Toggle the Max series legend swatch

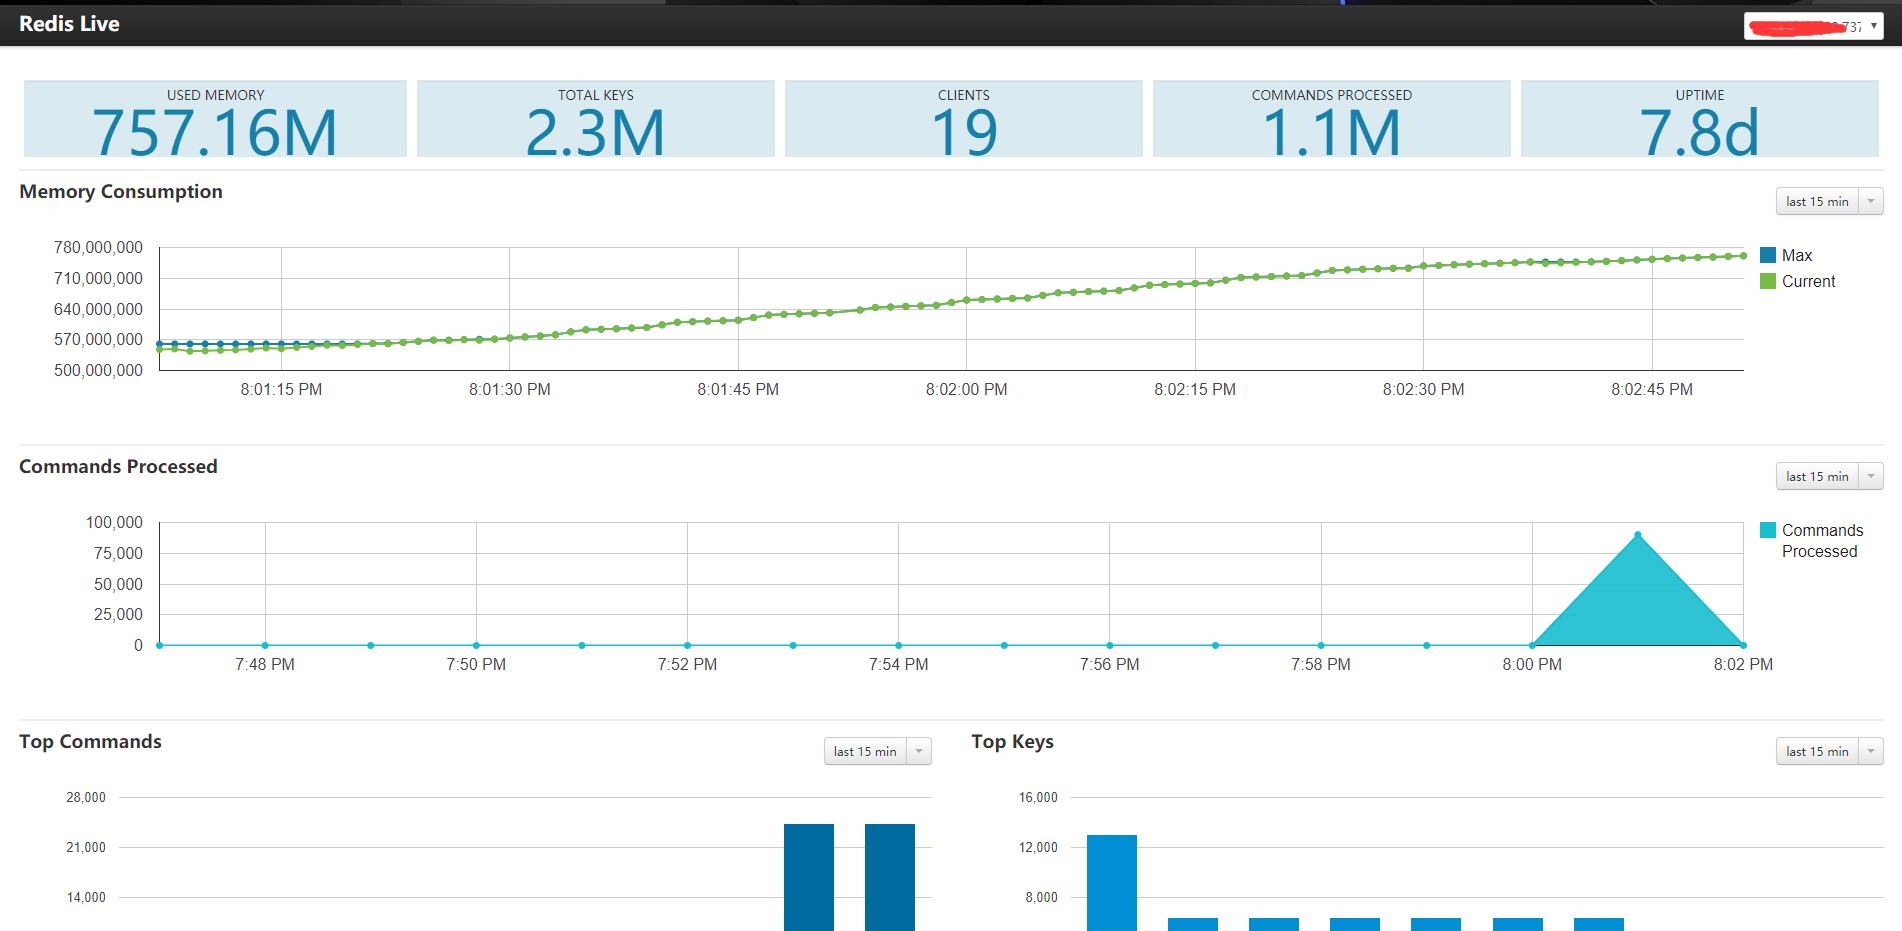click(x=1768, y=255)
